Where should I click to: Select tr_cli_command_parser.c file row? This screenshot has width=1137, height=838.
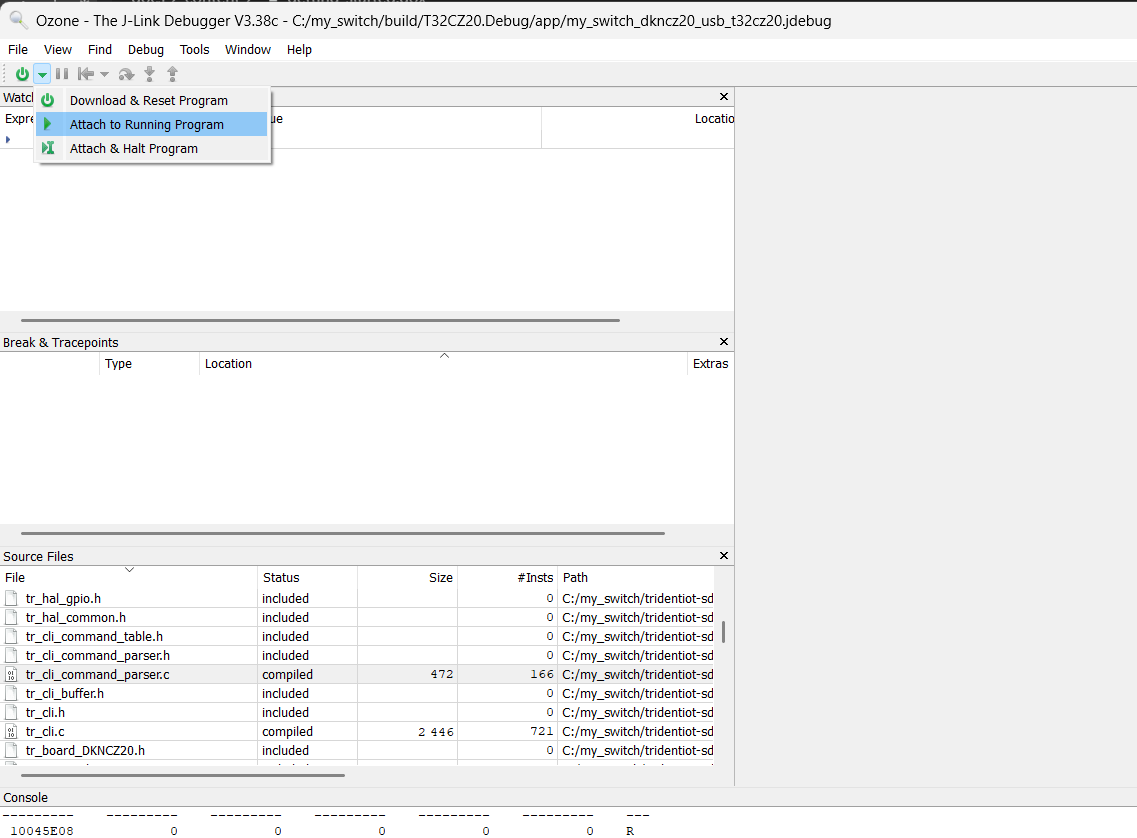tap(357, 674)
